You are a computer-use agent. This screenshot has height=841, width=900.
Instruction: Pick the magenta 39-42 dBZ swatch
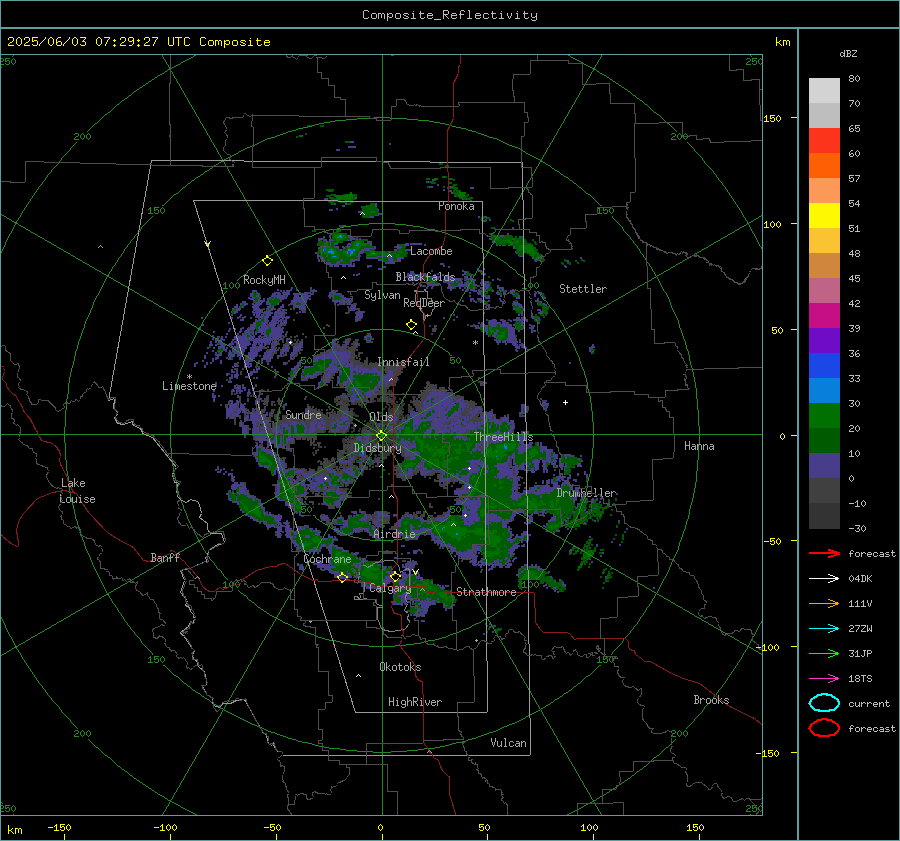(x=824, y=315)
